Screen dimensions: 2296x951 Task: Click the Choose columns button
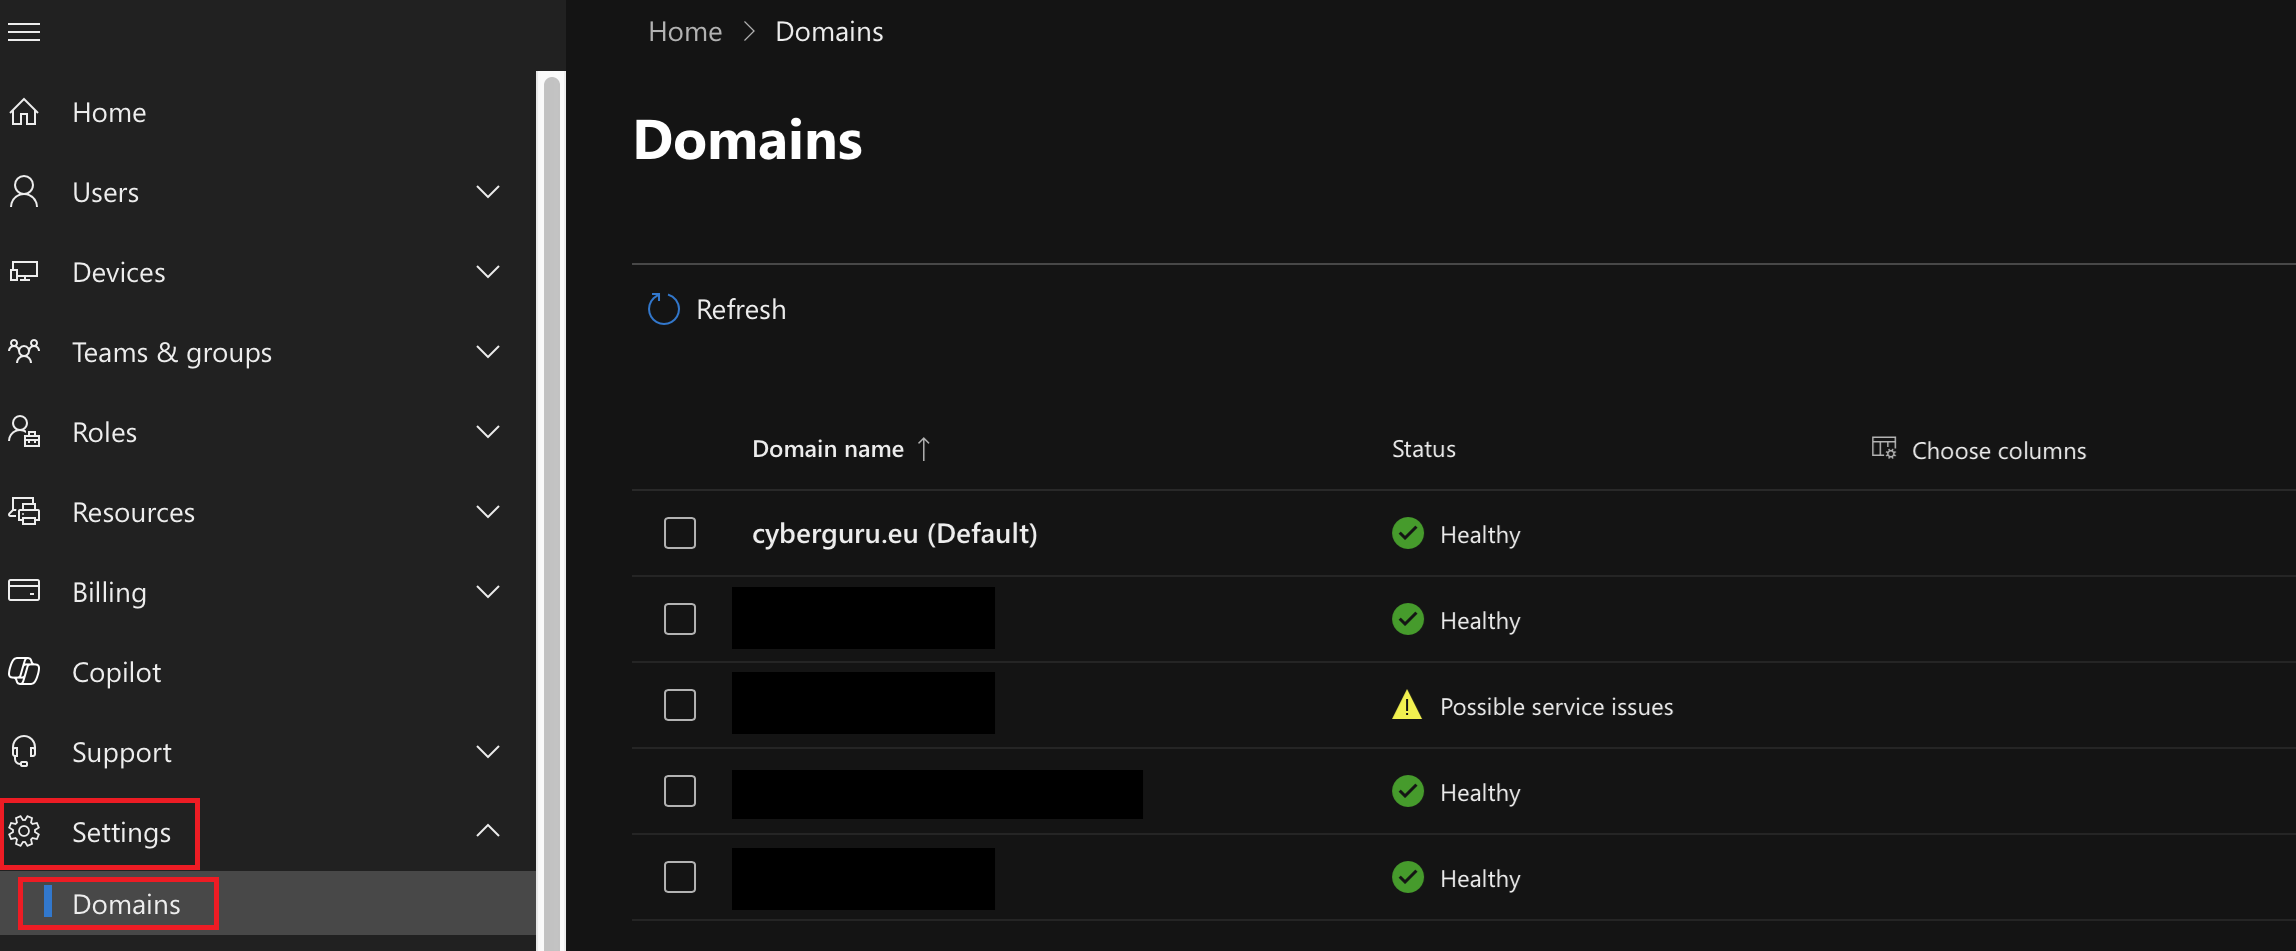(1979, 450)
